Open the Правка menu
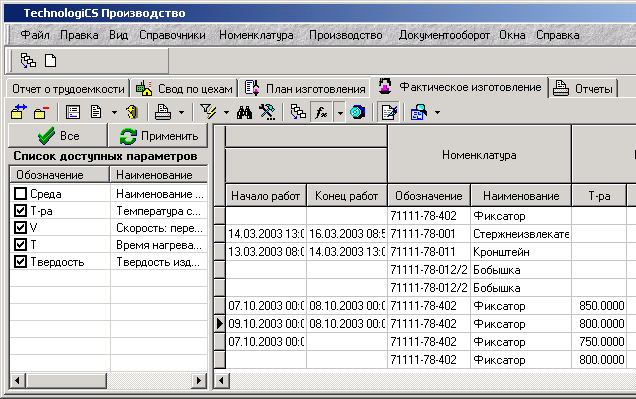The width and height of the screenshot is (636, 399). point(79,35)
